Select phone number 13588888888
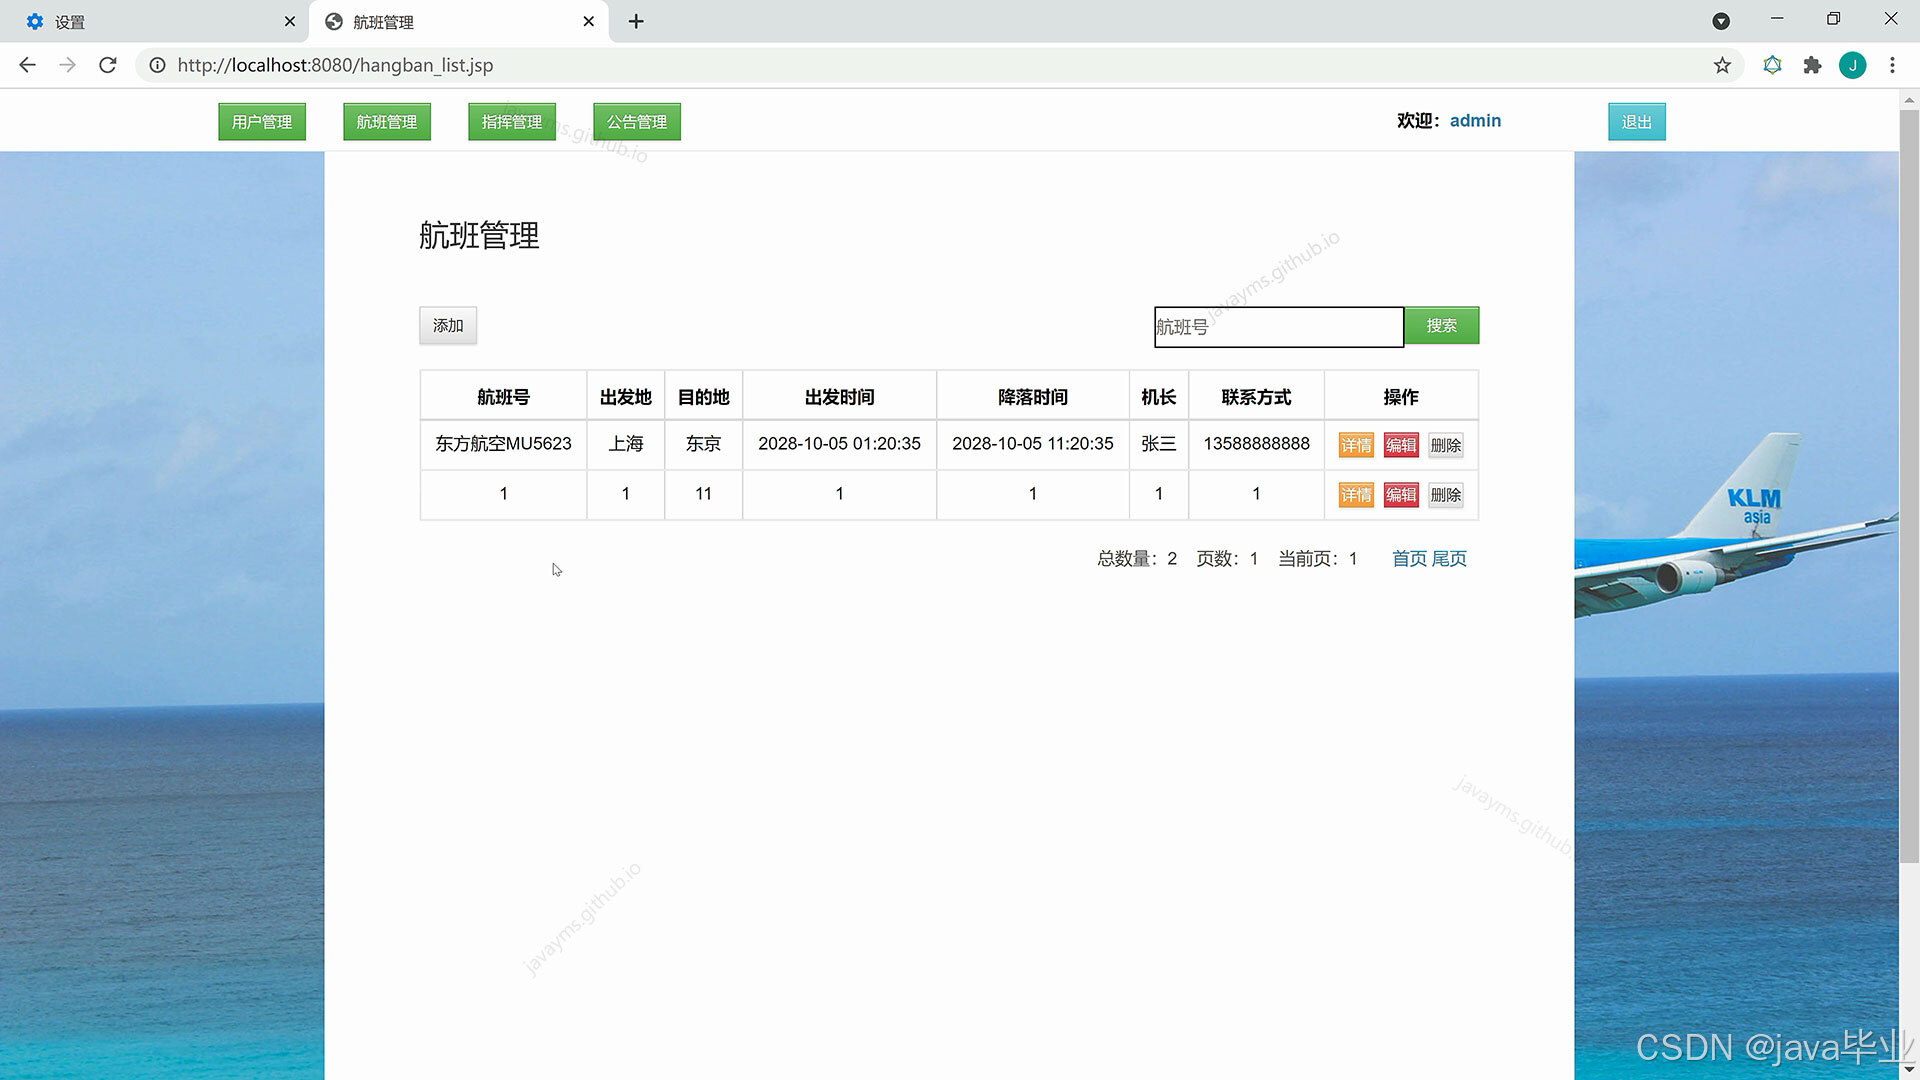1920x1080 pixels. click(1256, 444)
